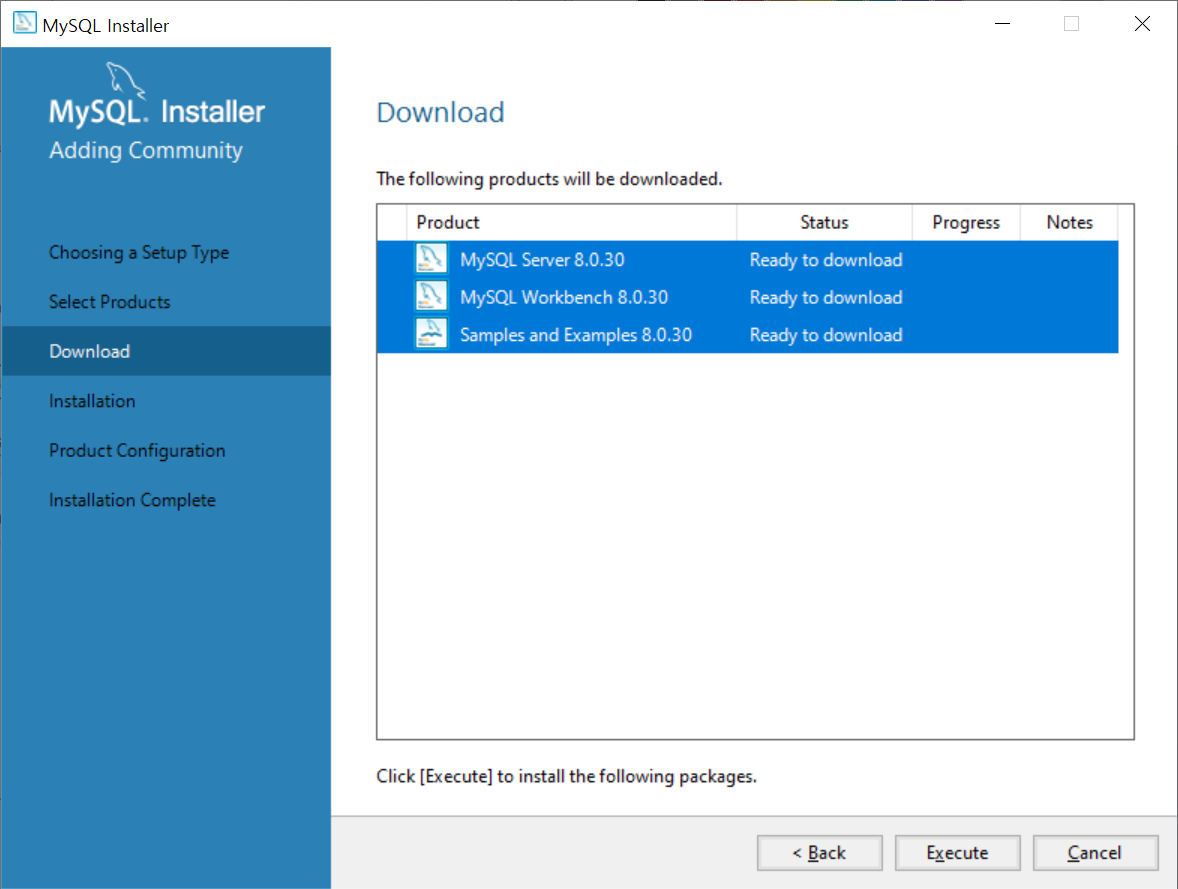Select the MySQL Workbench 8.0.30 row text
The image size is (1178, 889).
(x=563, y=298)
